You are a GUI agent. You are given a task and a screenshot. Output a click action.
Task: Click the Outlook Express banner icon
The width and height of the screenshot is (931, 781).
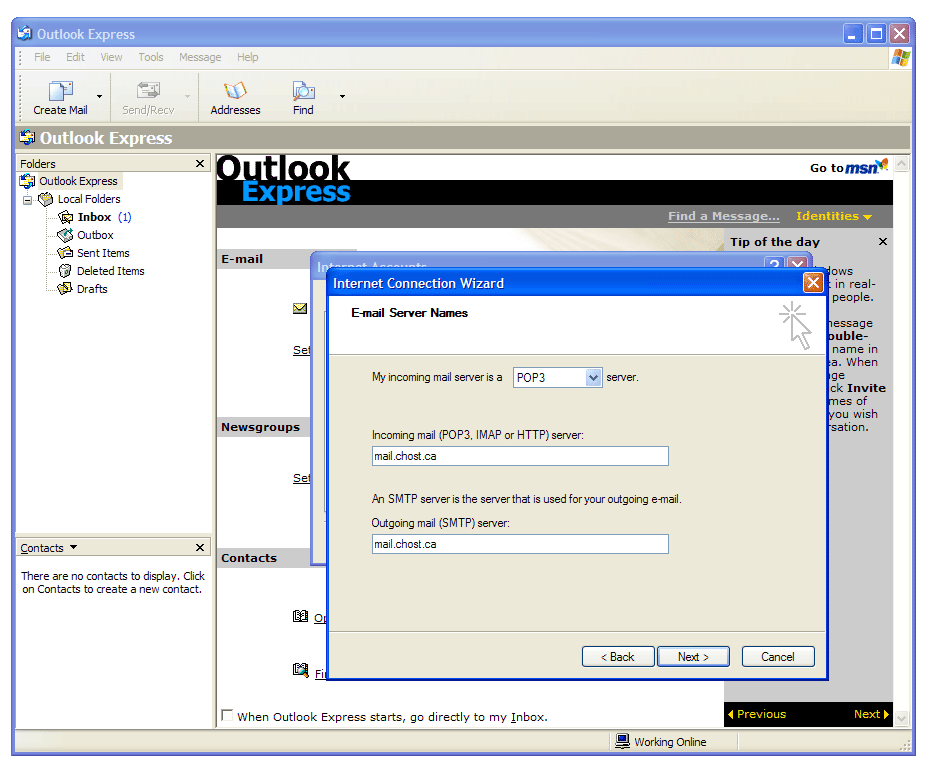tap(27, 138)
